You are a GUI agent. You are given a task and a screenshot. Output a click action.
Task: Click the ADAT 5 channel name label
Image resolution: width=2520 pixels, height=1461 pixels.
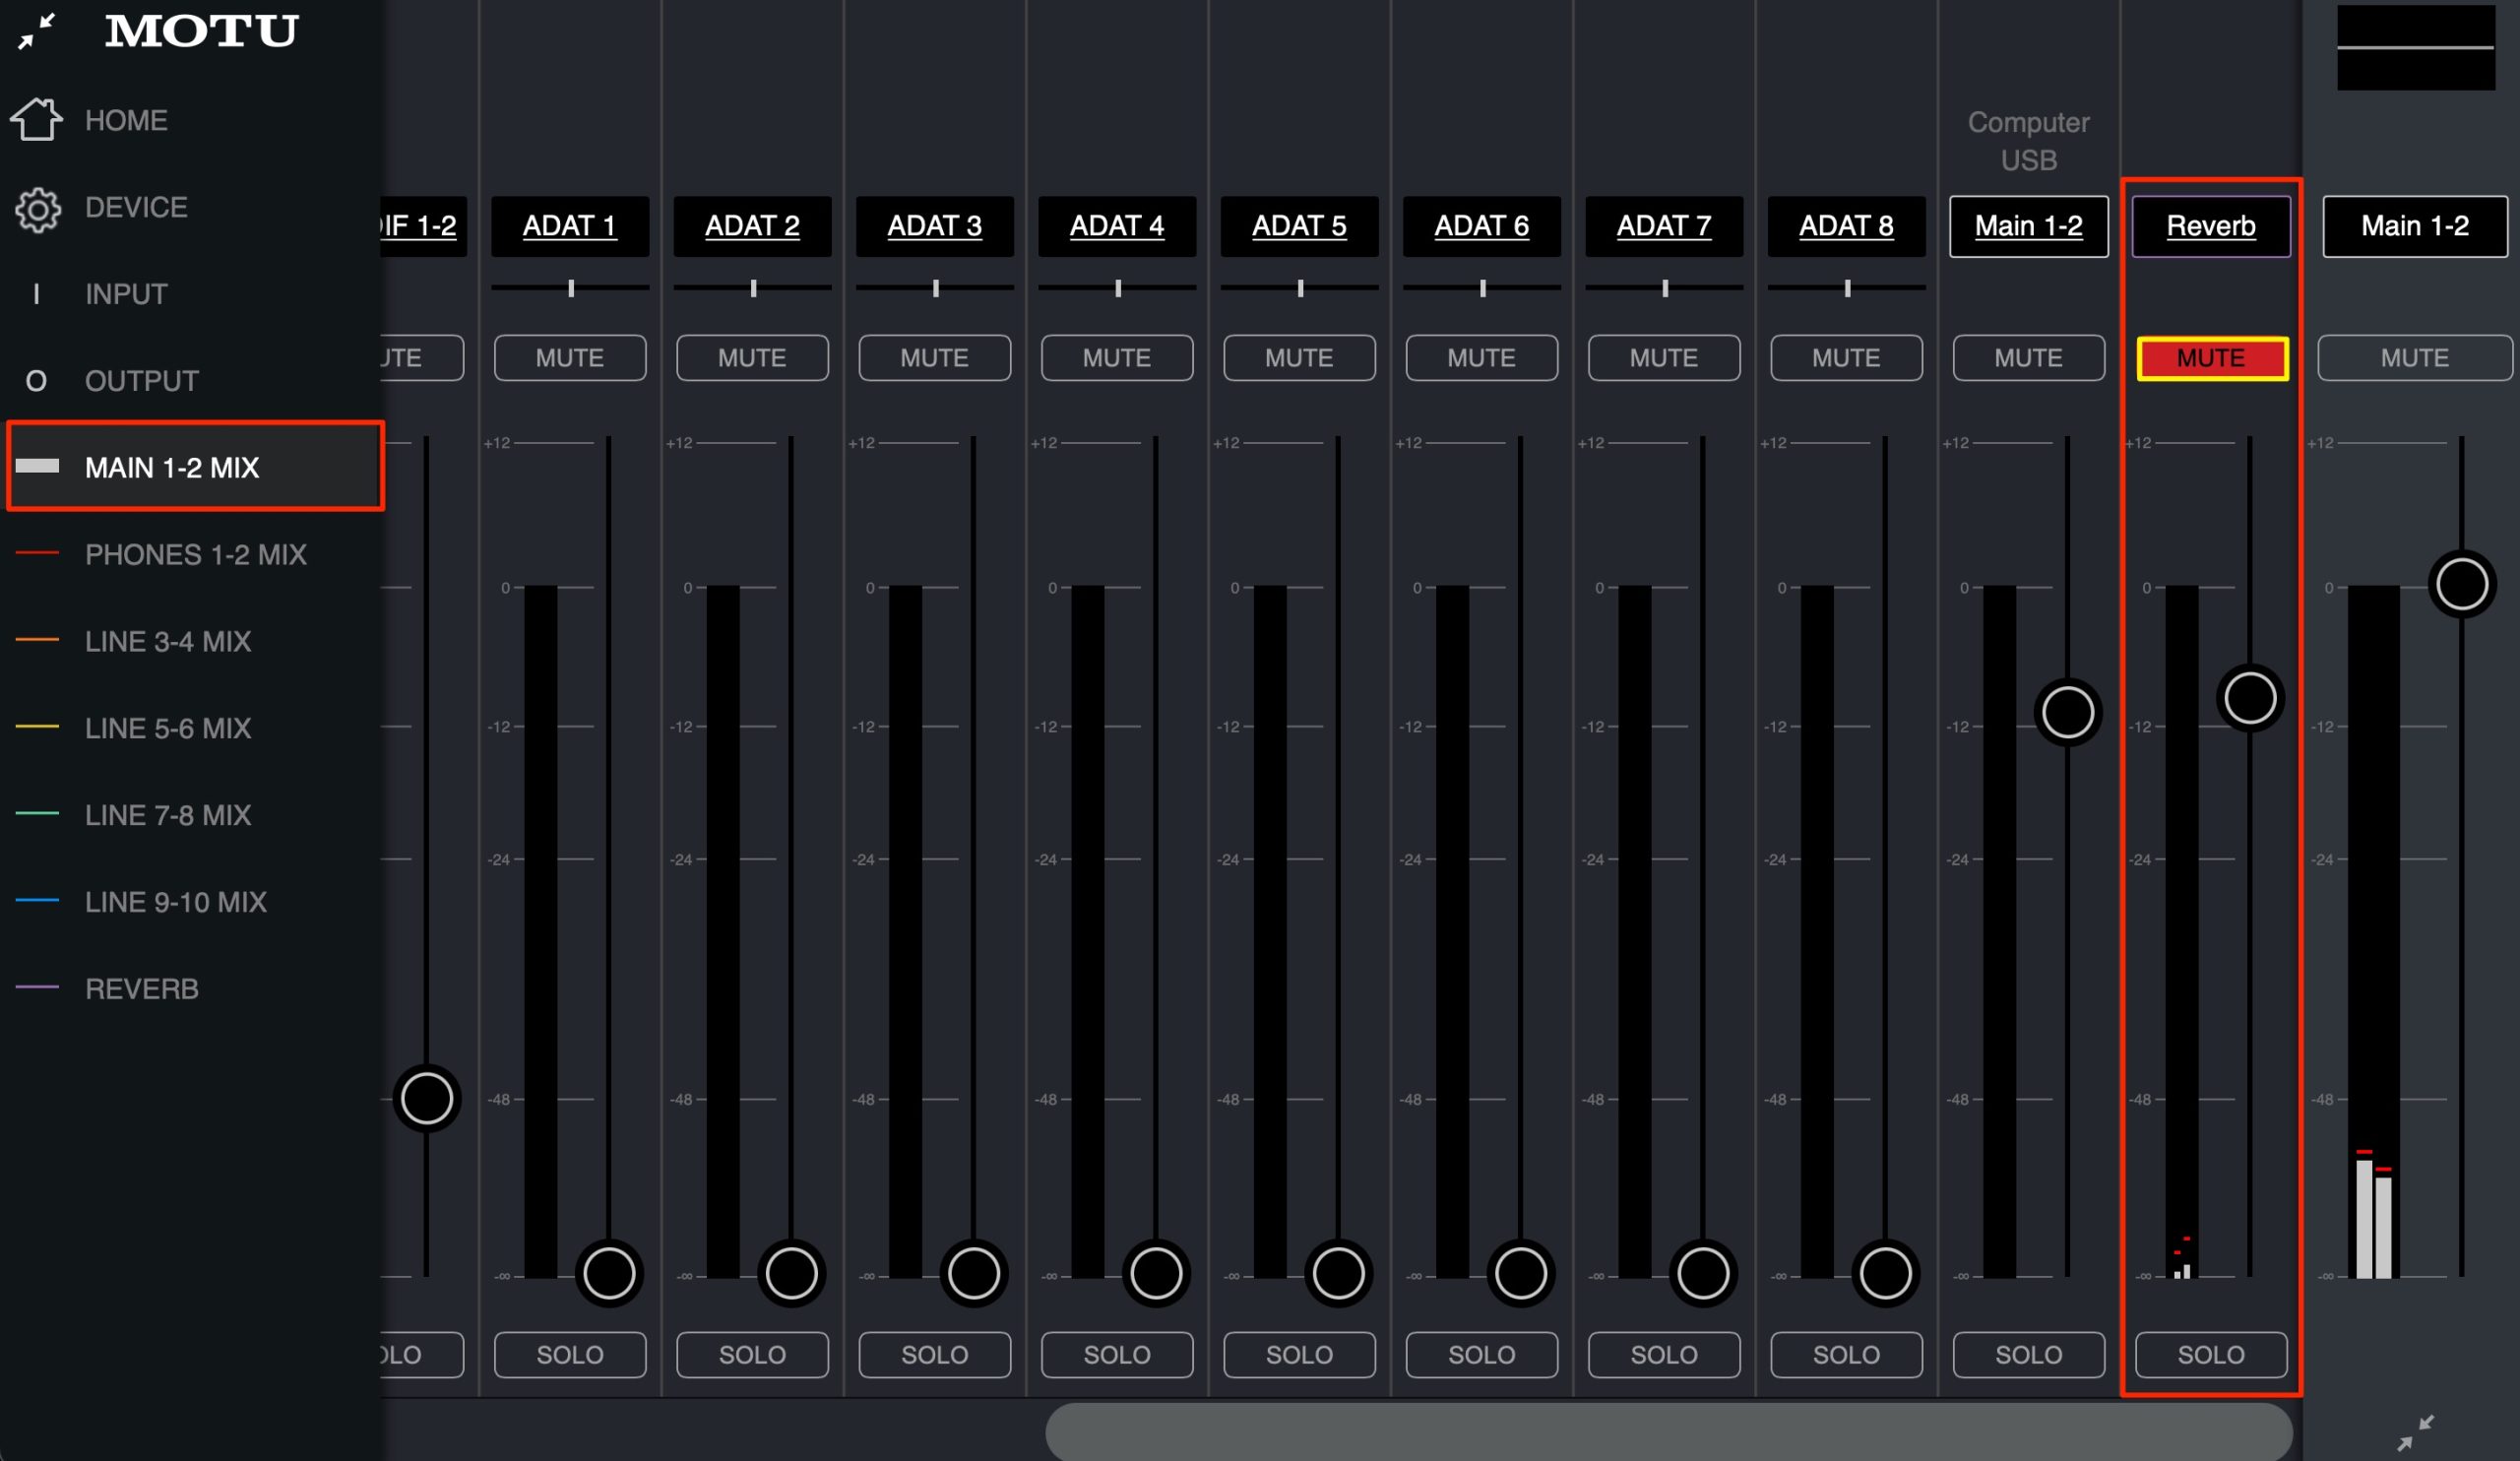(1299, 226)
